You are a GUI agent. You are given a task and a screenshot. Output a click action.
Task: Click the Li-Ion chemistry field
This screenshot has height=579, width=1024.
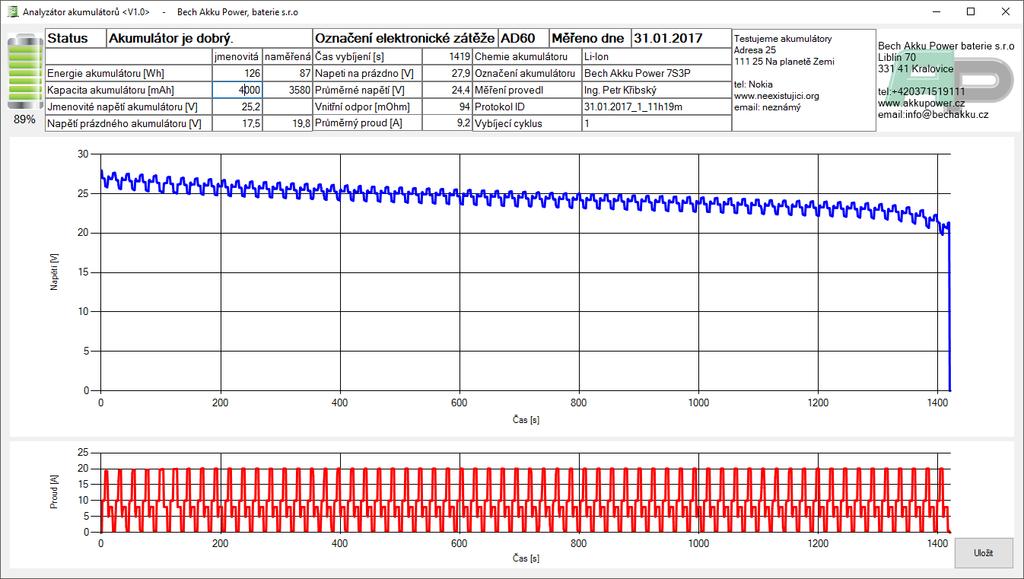(656, 57)
